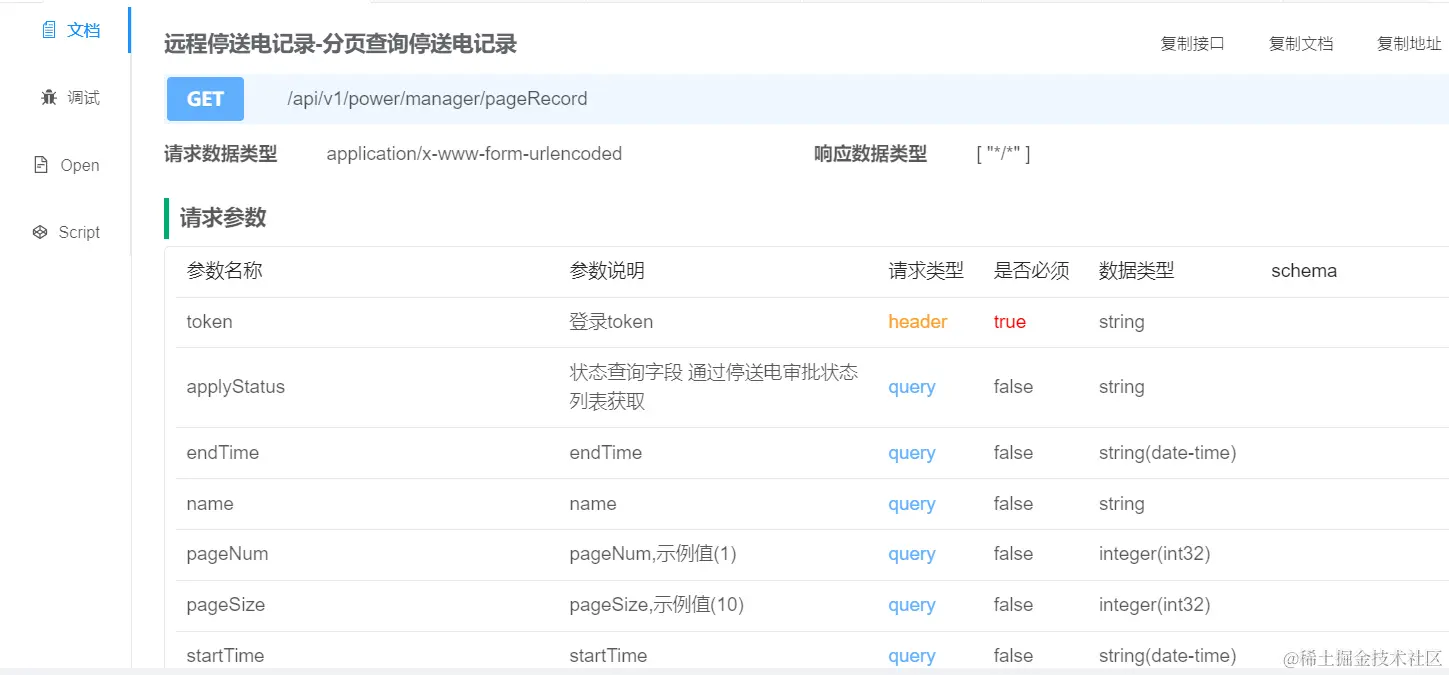Click 复制地址 button

(1409, 44)
